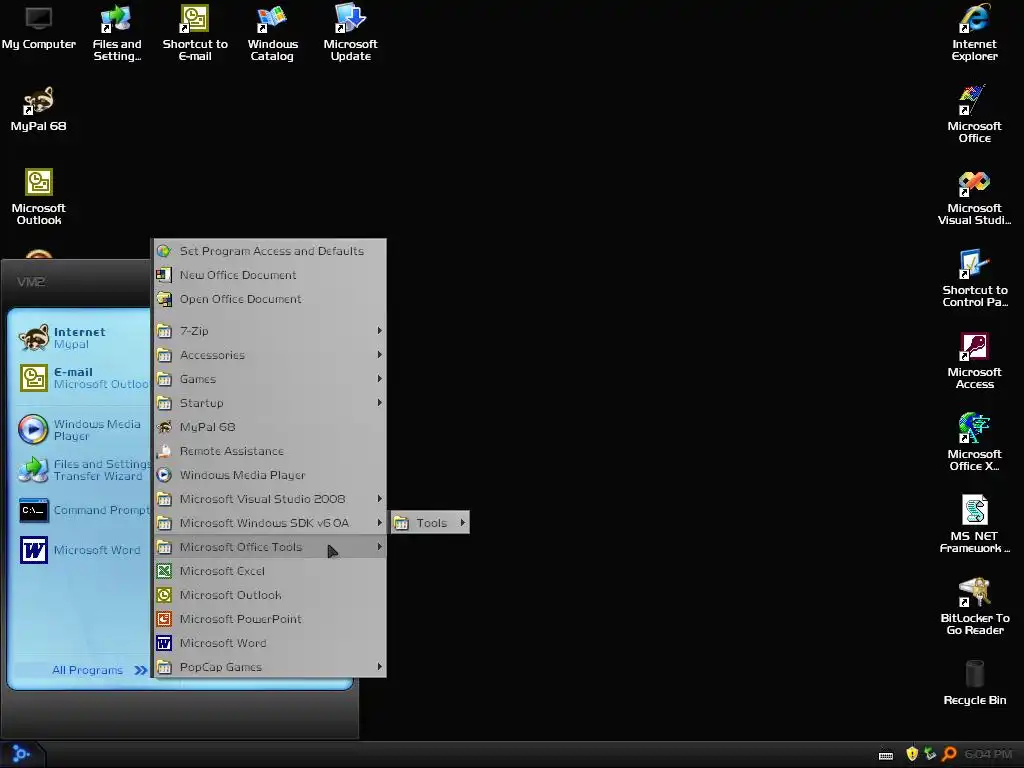The width and height of the screenshot is (1024, 768).
Task: Click the security shield tray icon
Action: [912, 754]
